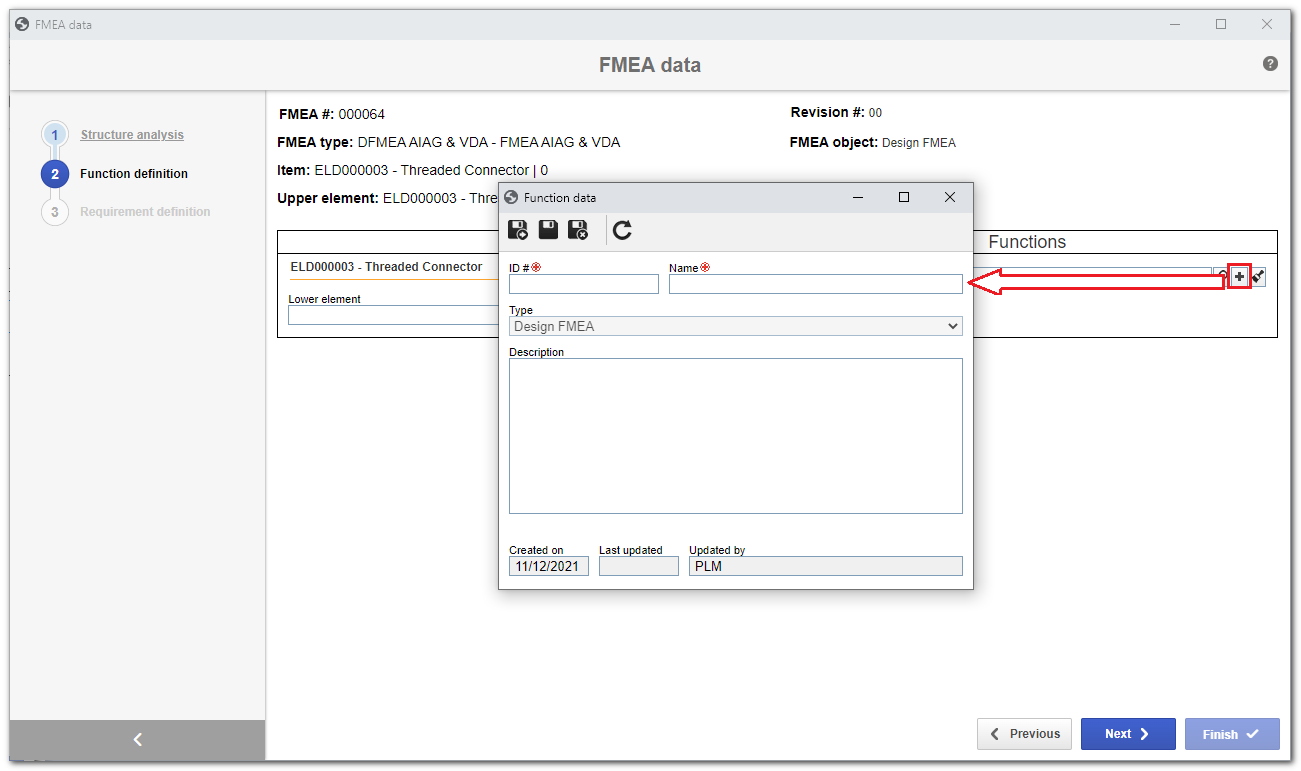Screen dimensions: 1301x771
Task: Click the globe icon in Function data title bar
Action: pyautogui.click(x=512, y=197)
